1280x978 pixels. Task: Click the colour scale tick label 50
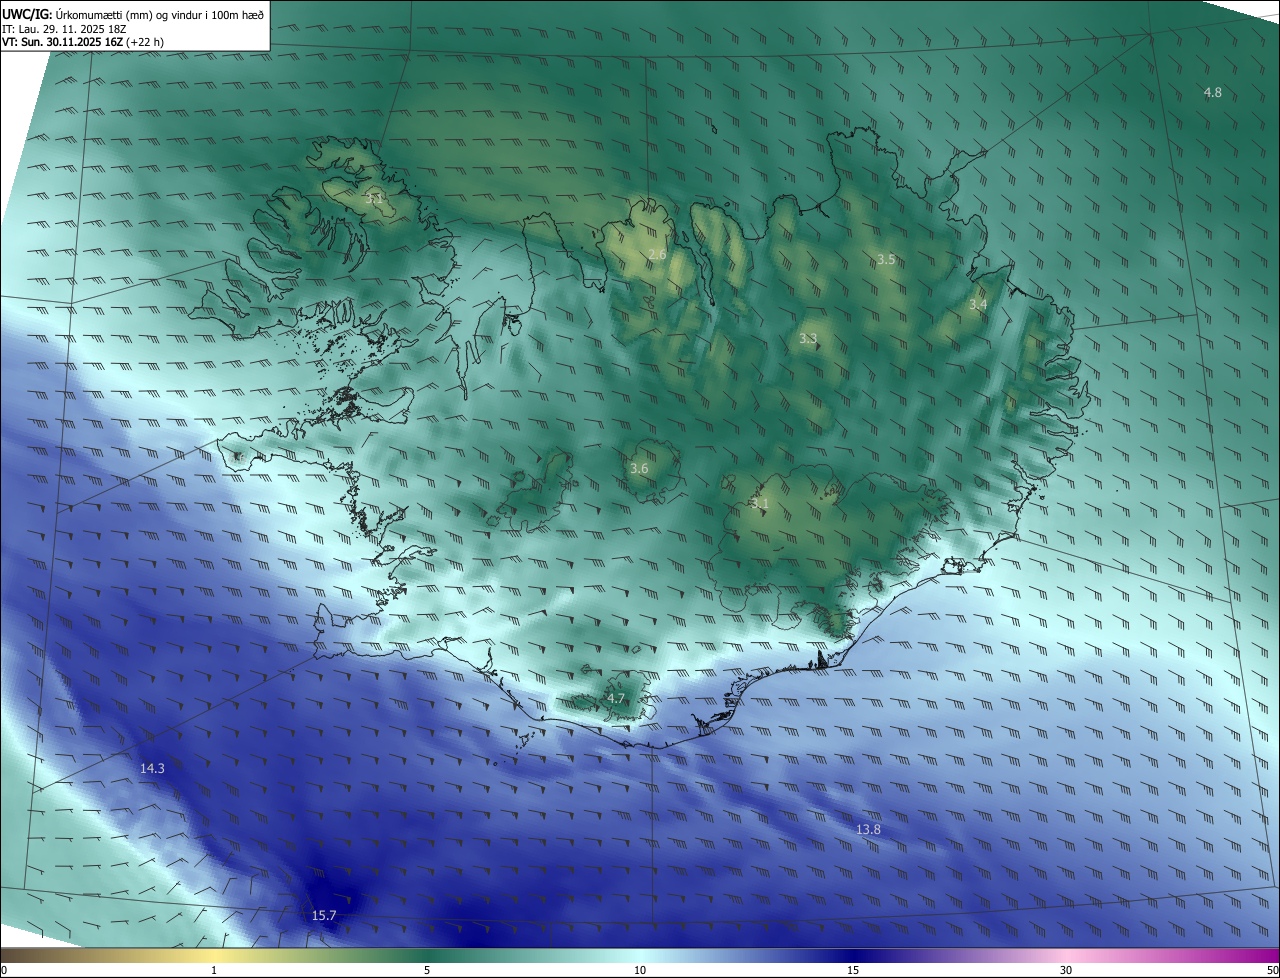point(1272,970)
